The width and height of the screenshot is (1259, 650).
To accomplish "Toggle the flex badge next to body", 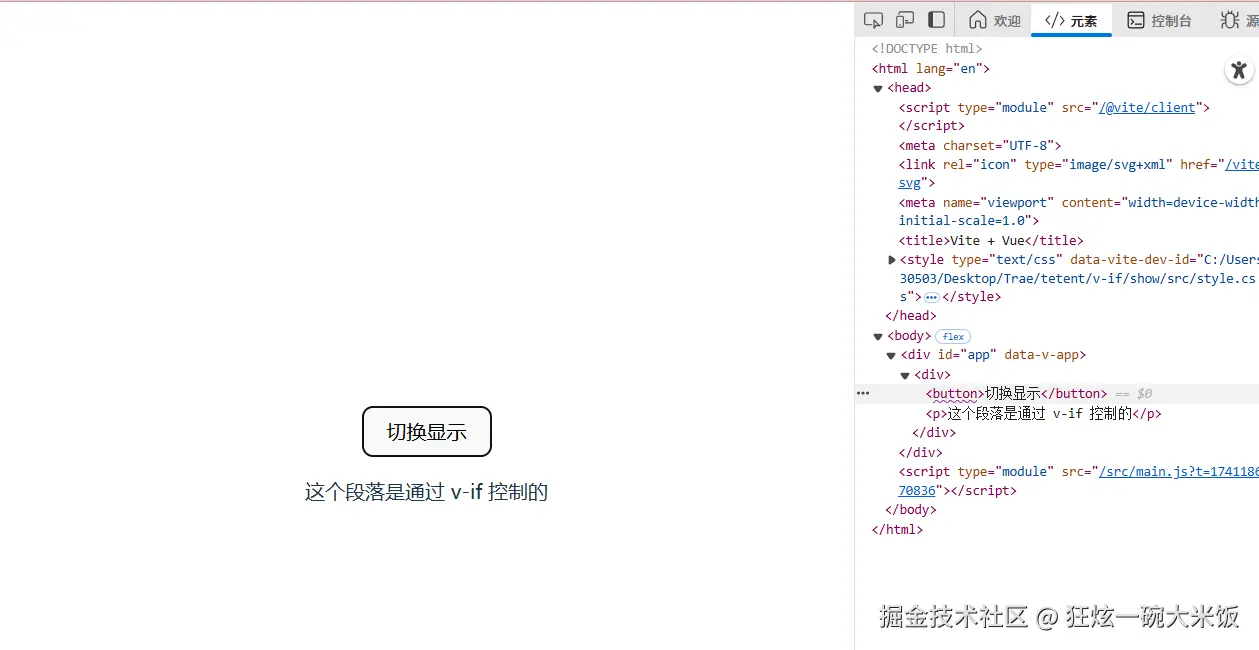I will tap(952, 336).
